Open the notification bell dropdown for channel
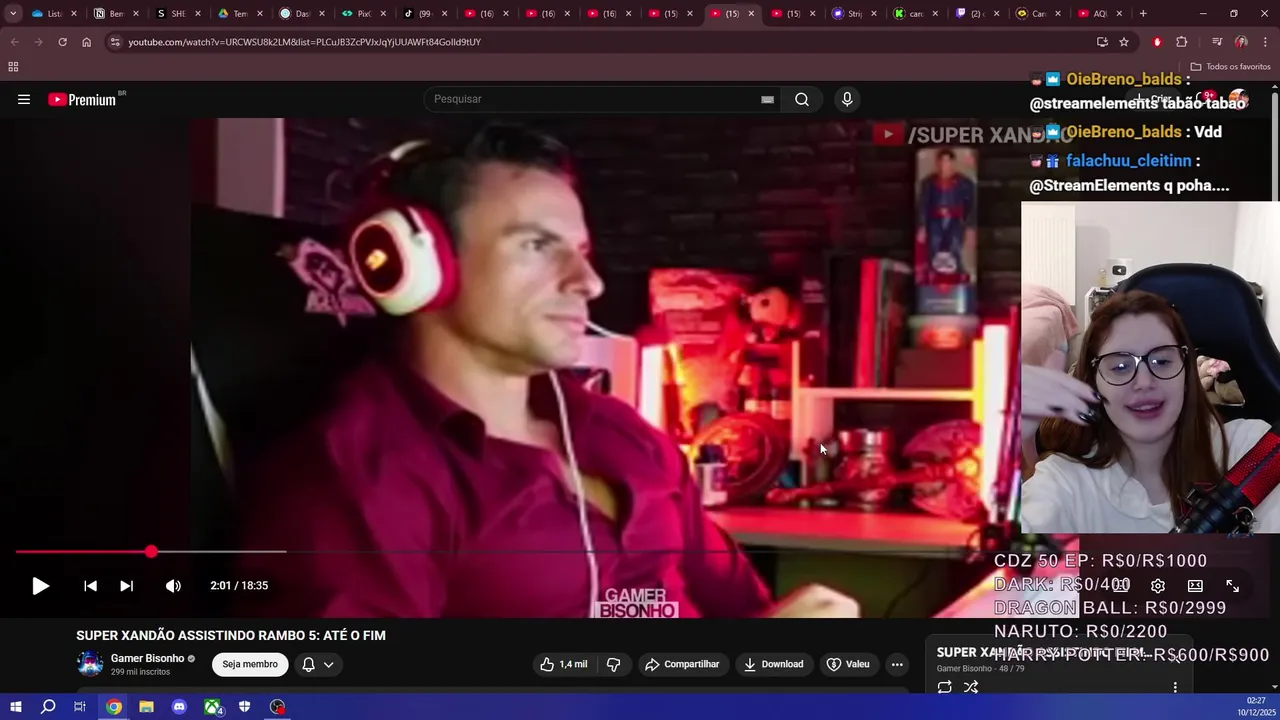This screenshot has height=720, width=1280. pyautogui.click(x=318, y=664)
